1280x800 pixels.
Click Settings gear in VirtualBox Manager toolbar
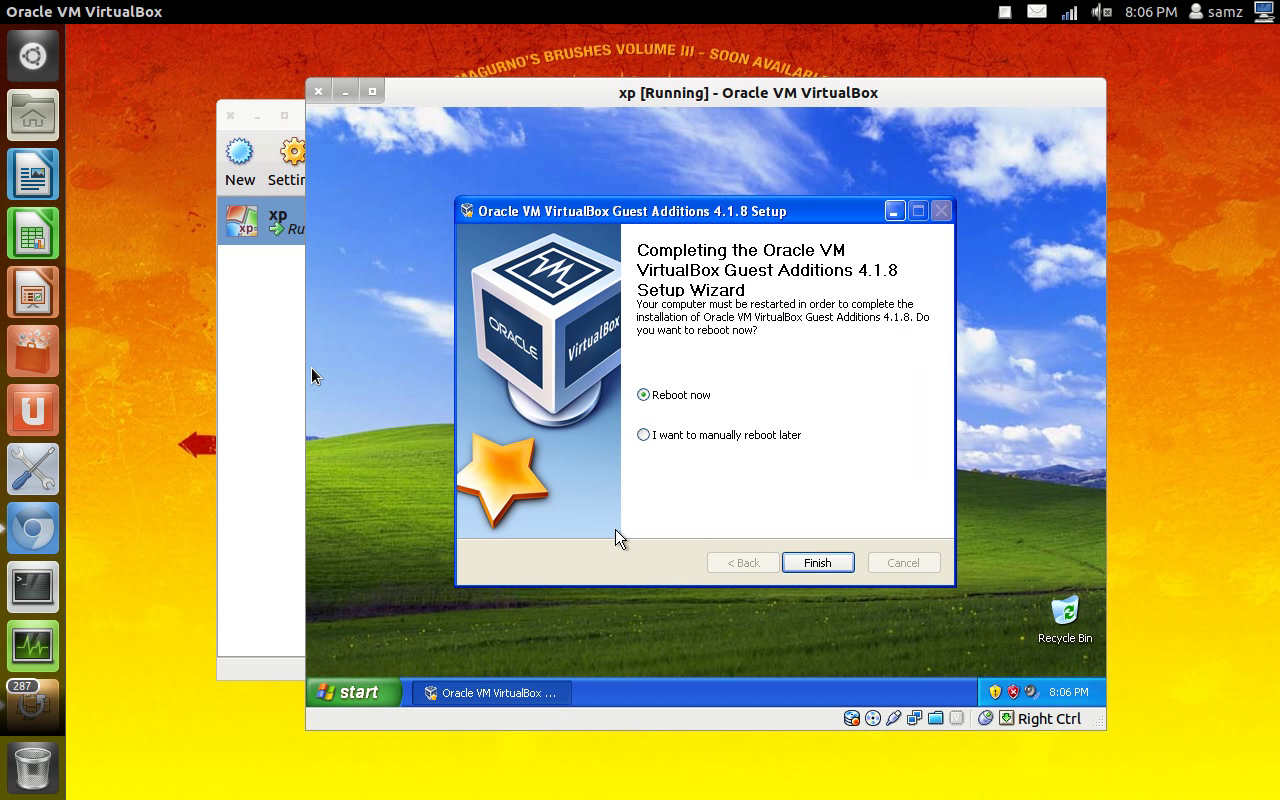tap(288, 162)
